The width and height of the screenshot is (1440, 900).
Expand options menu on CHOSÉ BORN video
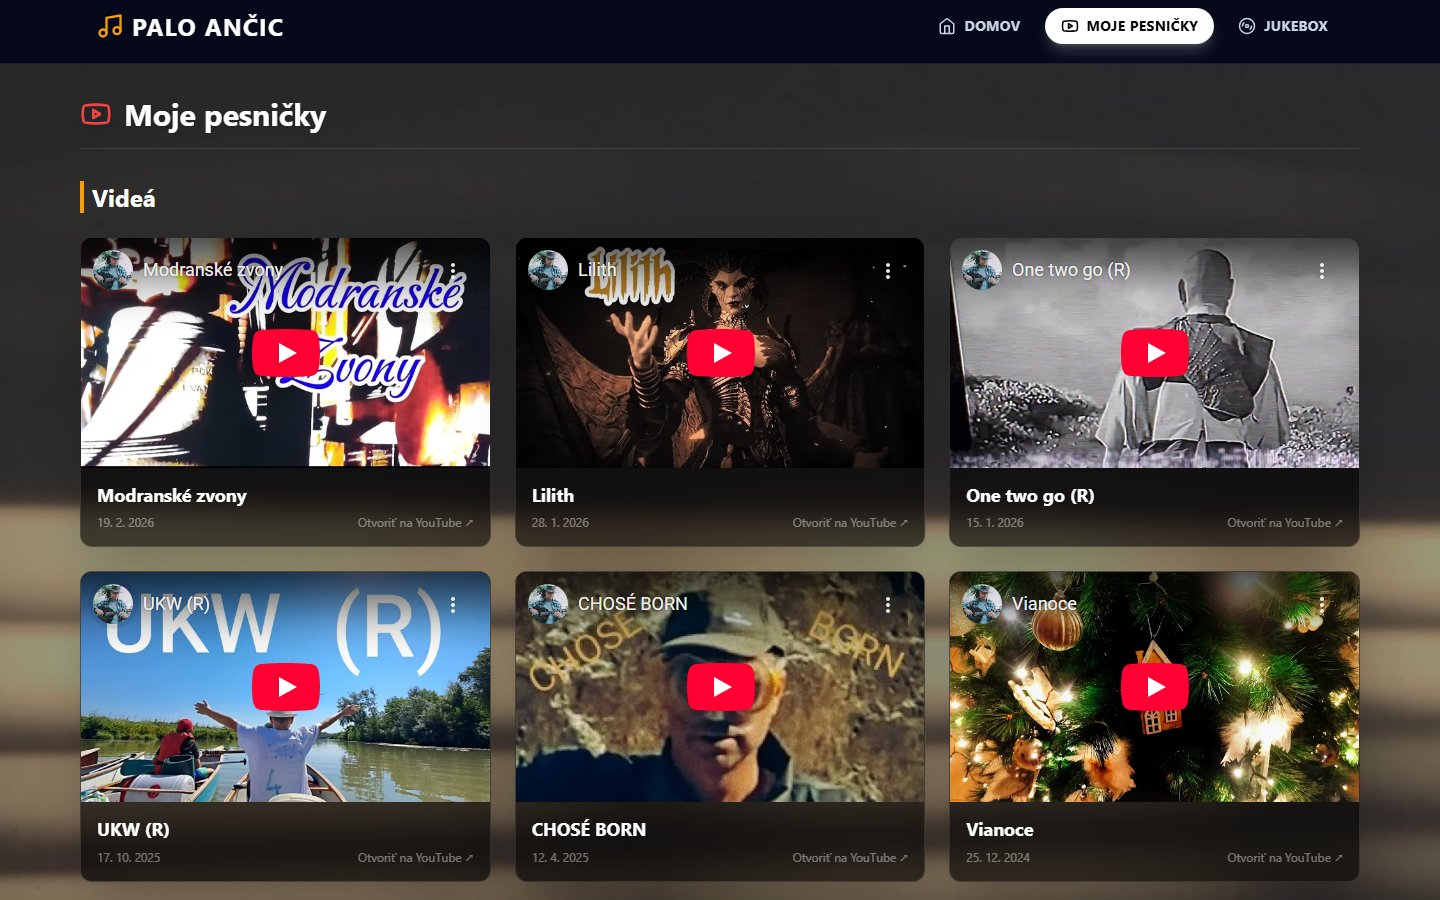[887, 605]
